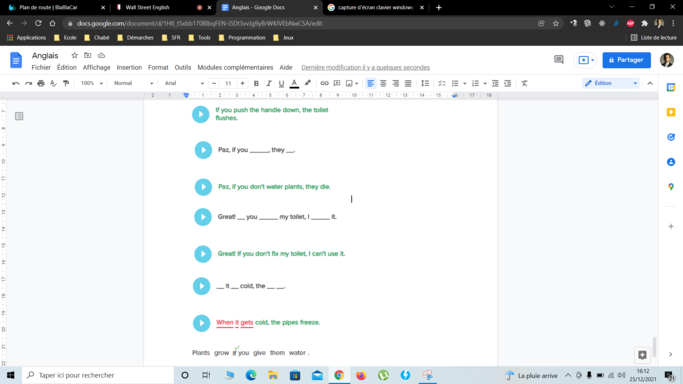Open line spacing options

coord(425,83)
